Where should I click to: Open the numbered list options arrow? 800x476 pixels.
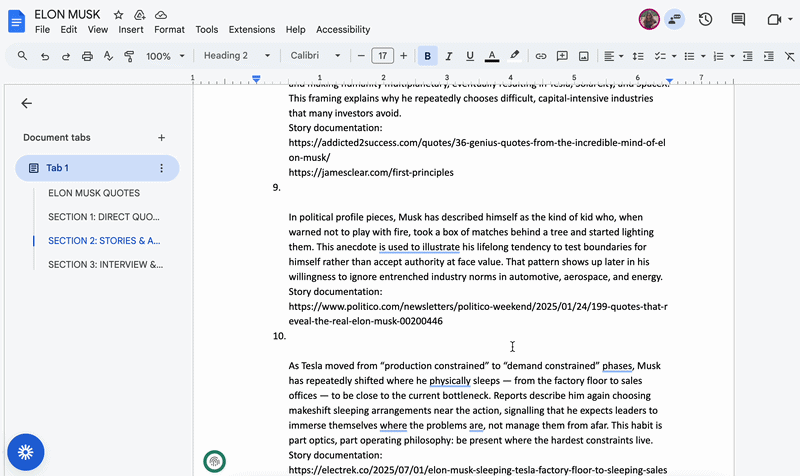732,56
